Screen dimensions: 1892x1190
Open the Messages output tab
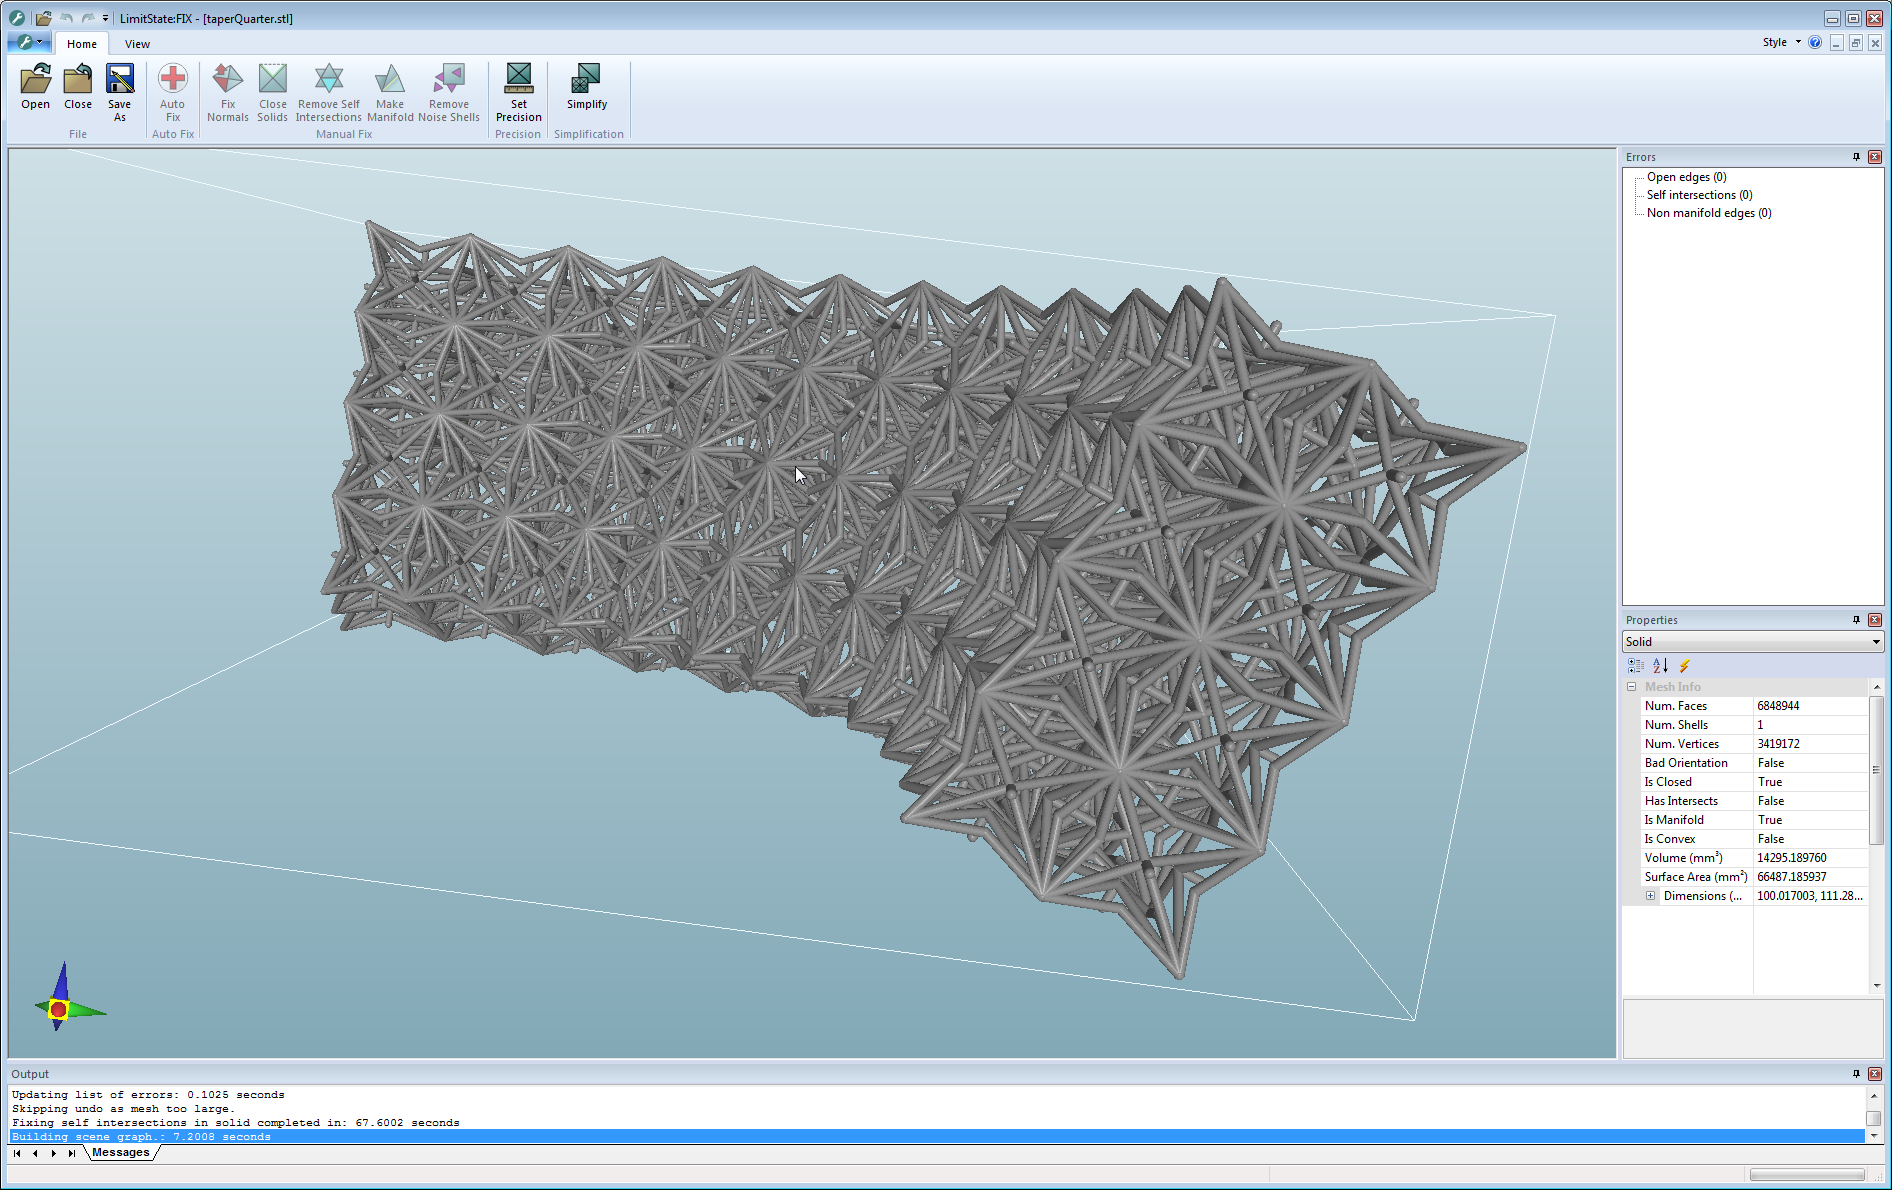point(121,1153)
